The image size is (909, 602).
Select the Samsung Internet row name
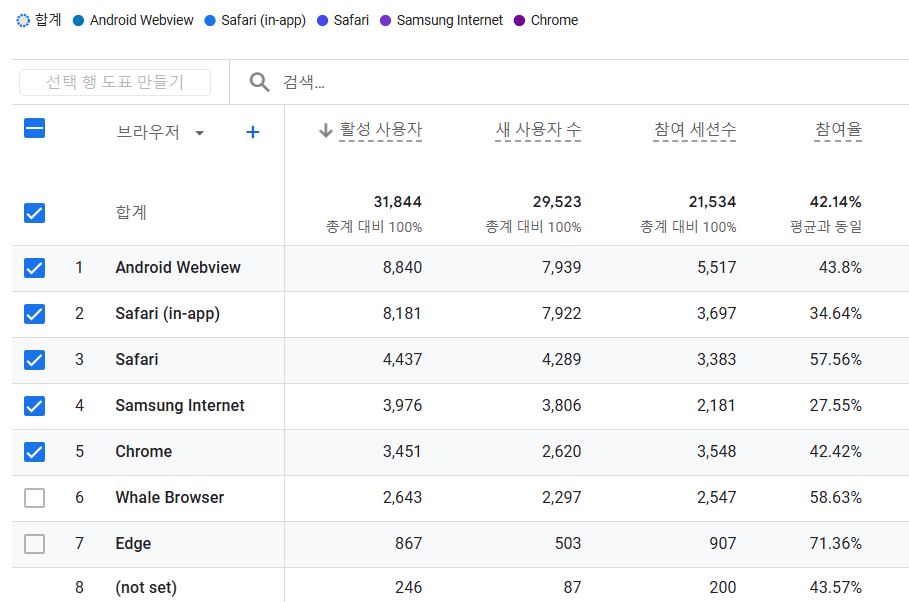pyautogui.click(x=180, y=405)
